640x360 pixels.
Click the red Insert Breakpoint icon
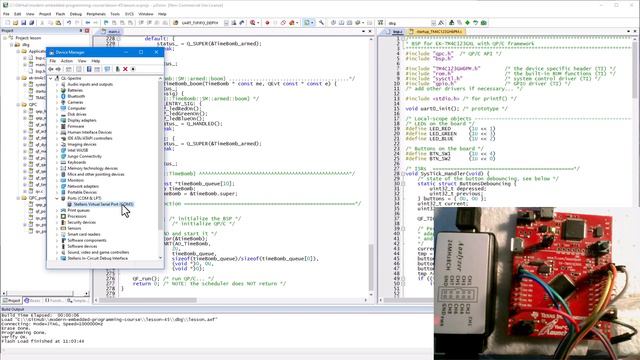(x=267, y=23)
